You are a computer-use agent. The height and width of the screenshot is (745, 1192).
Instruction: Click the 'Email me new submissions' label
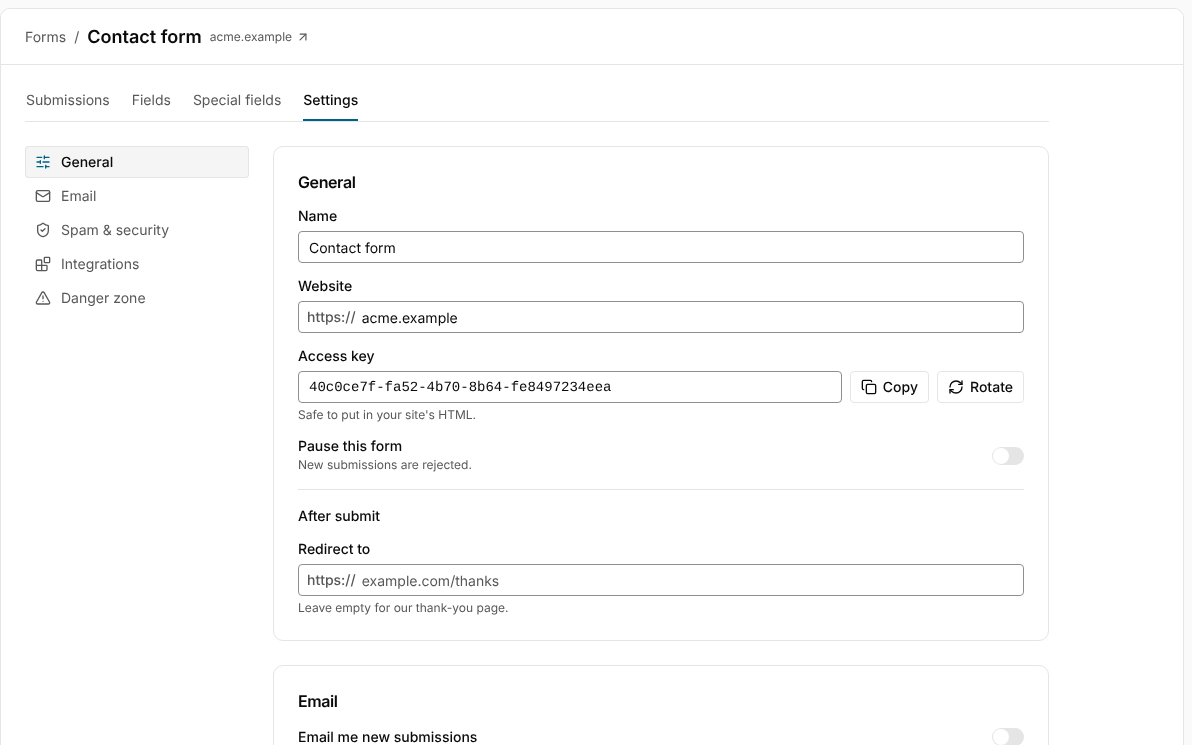tap(388, 737)
